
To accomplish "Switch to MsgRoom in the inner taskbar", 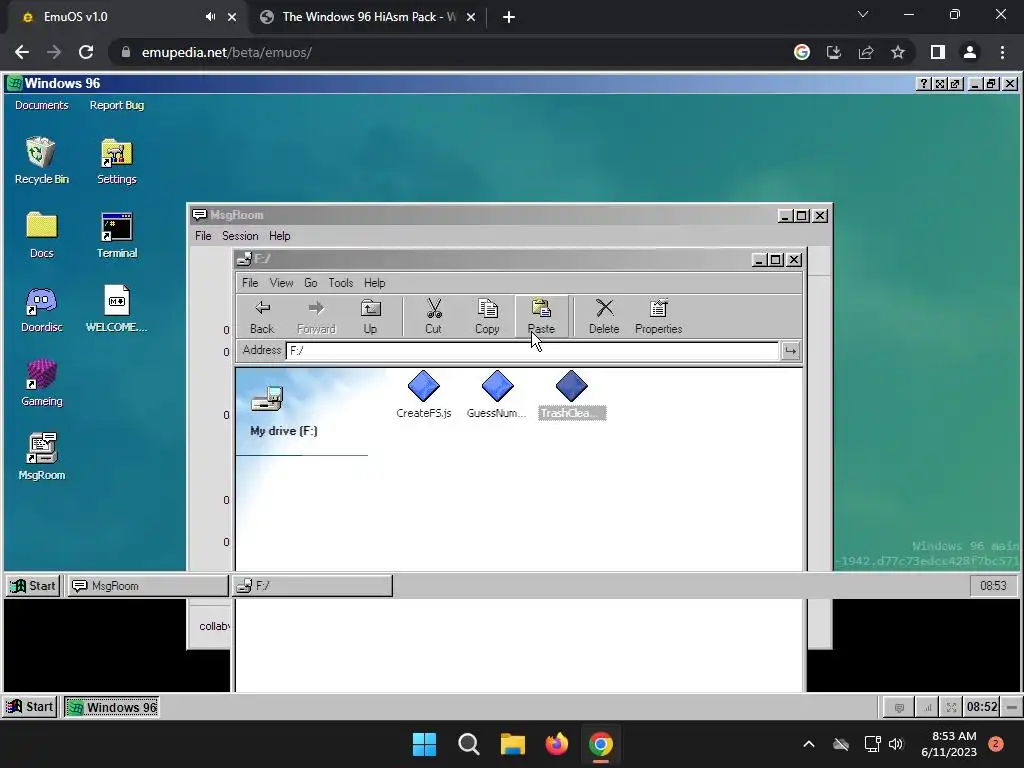I will point(148,586).
